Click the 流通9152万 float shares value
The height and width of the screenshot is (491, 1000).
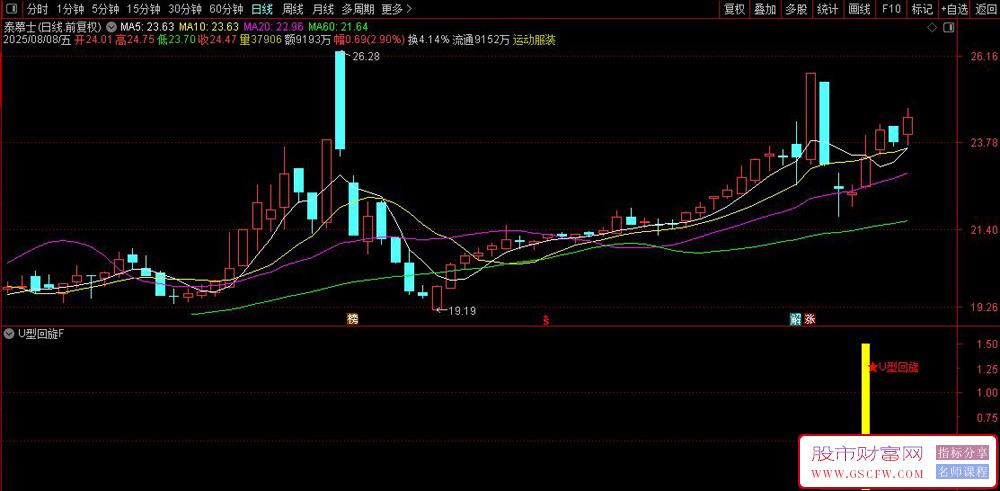click(x=482, y=40)
